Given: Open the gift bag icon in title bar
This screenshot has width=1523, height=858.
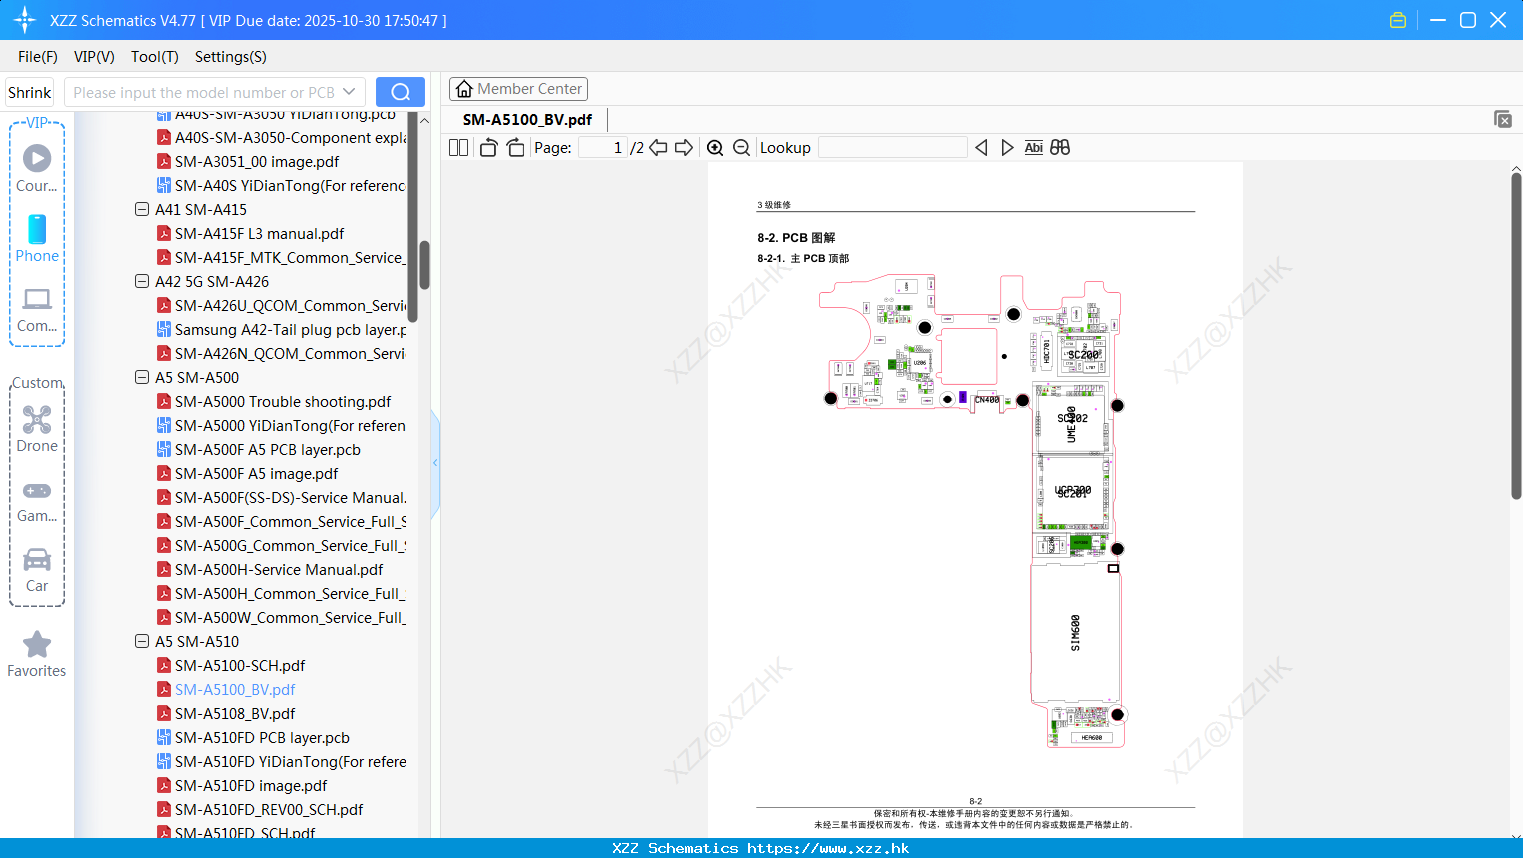Looking at the screenshot, I should point(1398,20).
